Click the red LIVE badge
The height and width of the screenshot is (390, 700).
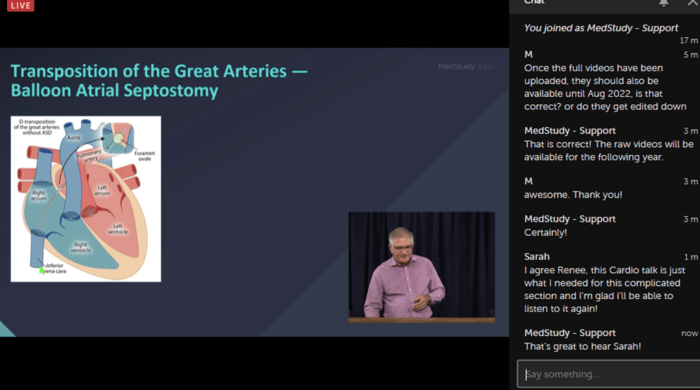[x=21, y=5]
